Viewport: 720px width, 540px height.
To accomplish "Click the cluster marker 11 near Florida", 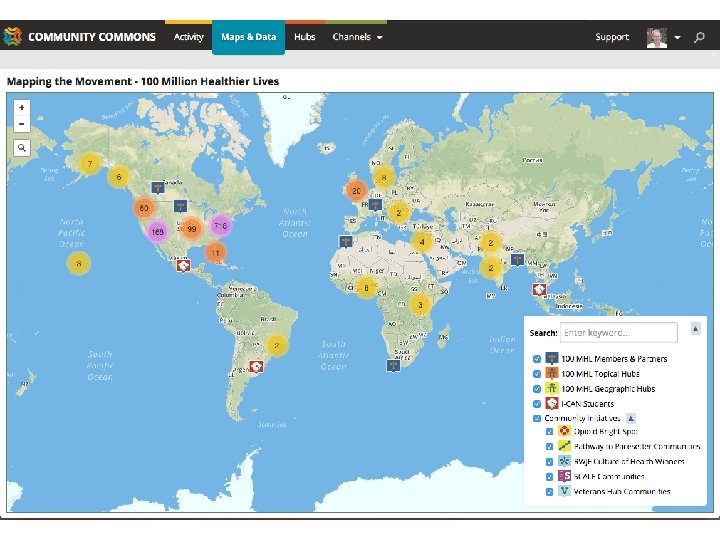I will coord(215,253).
